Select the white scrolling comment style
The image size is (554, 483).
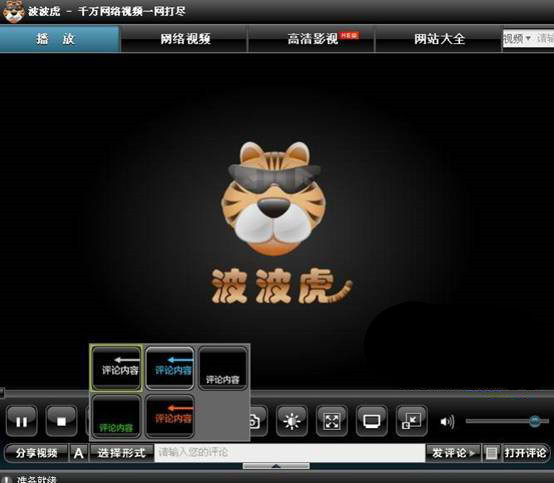(117, 368)
